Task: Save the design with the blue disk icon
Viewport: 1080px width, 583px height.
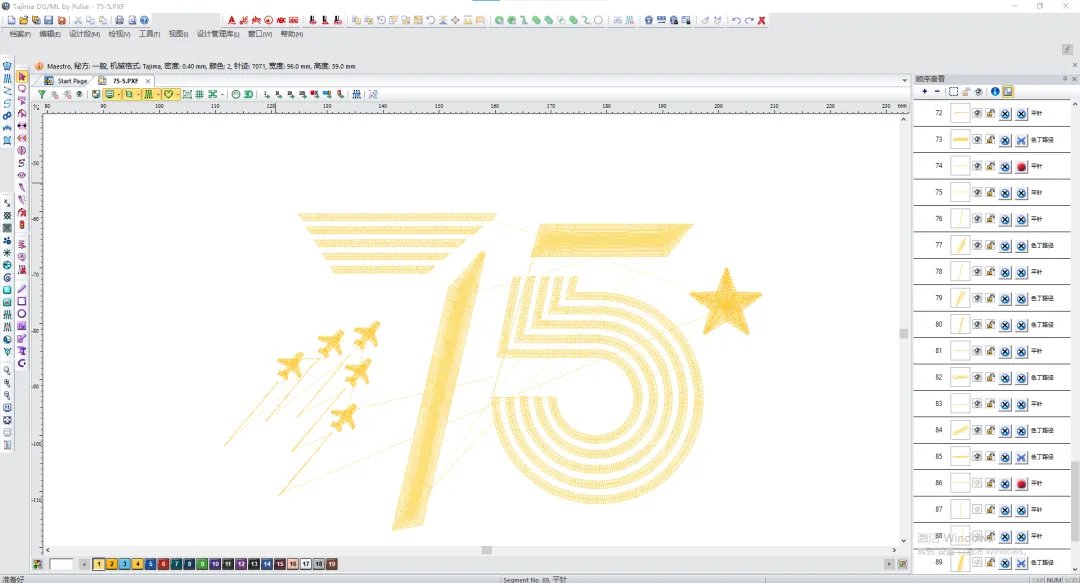Action: click(49, 20)
